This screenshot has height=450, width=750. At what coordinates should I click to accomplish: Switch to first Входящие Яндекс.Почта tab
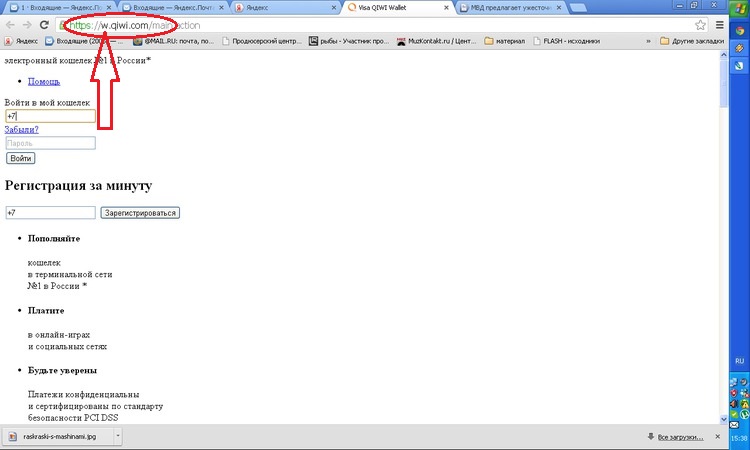[60, 8]
